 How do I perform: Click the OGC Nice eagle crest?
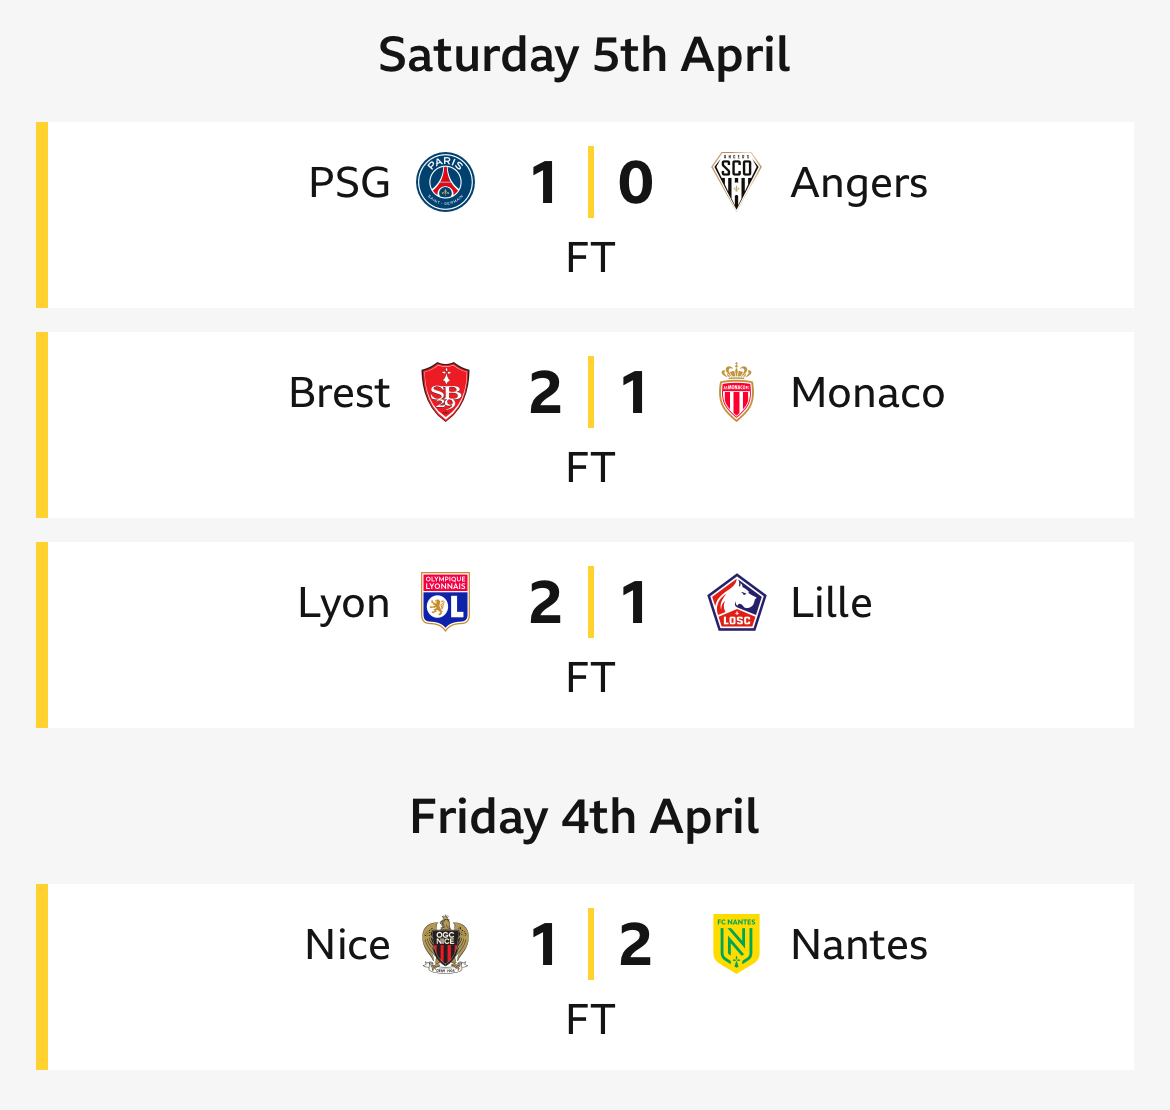[445, 944]
